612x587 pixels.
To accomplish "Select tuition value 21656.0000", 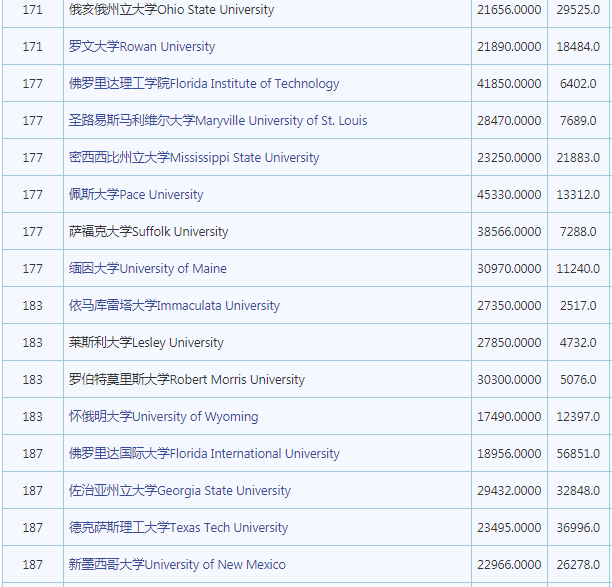I will coord(509,10).
